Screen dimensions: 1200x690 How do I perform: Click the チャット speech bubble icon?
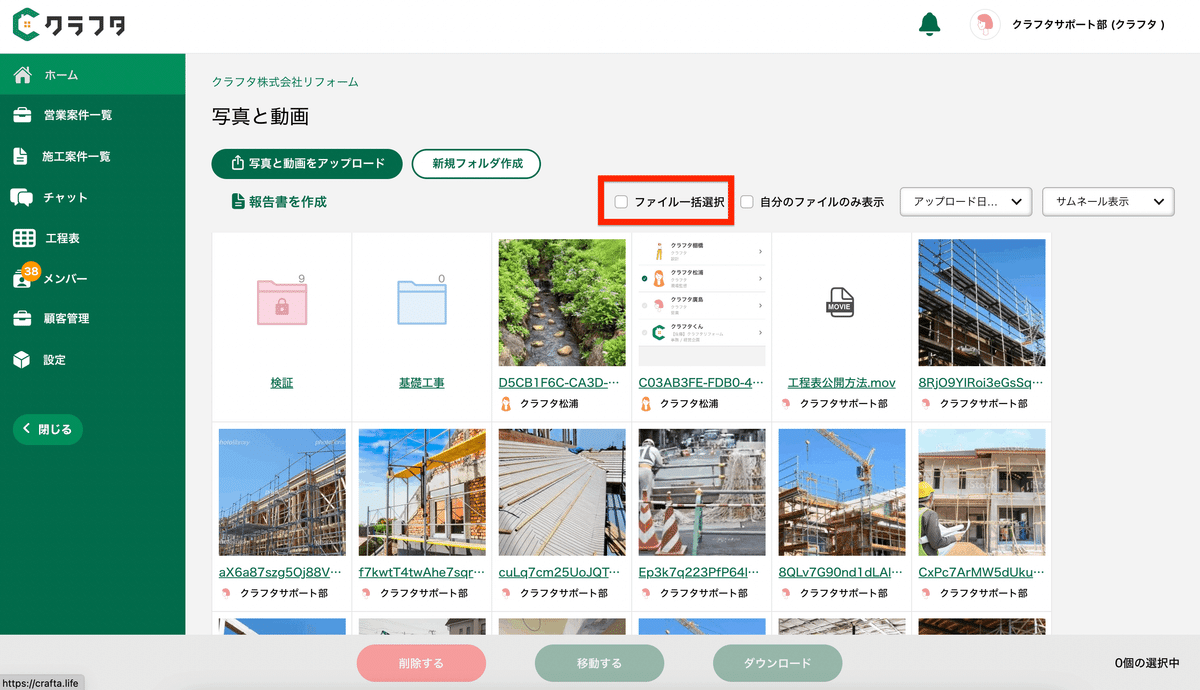tap(22, 197)
